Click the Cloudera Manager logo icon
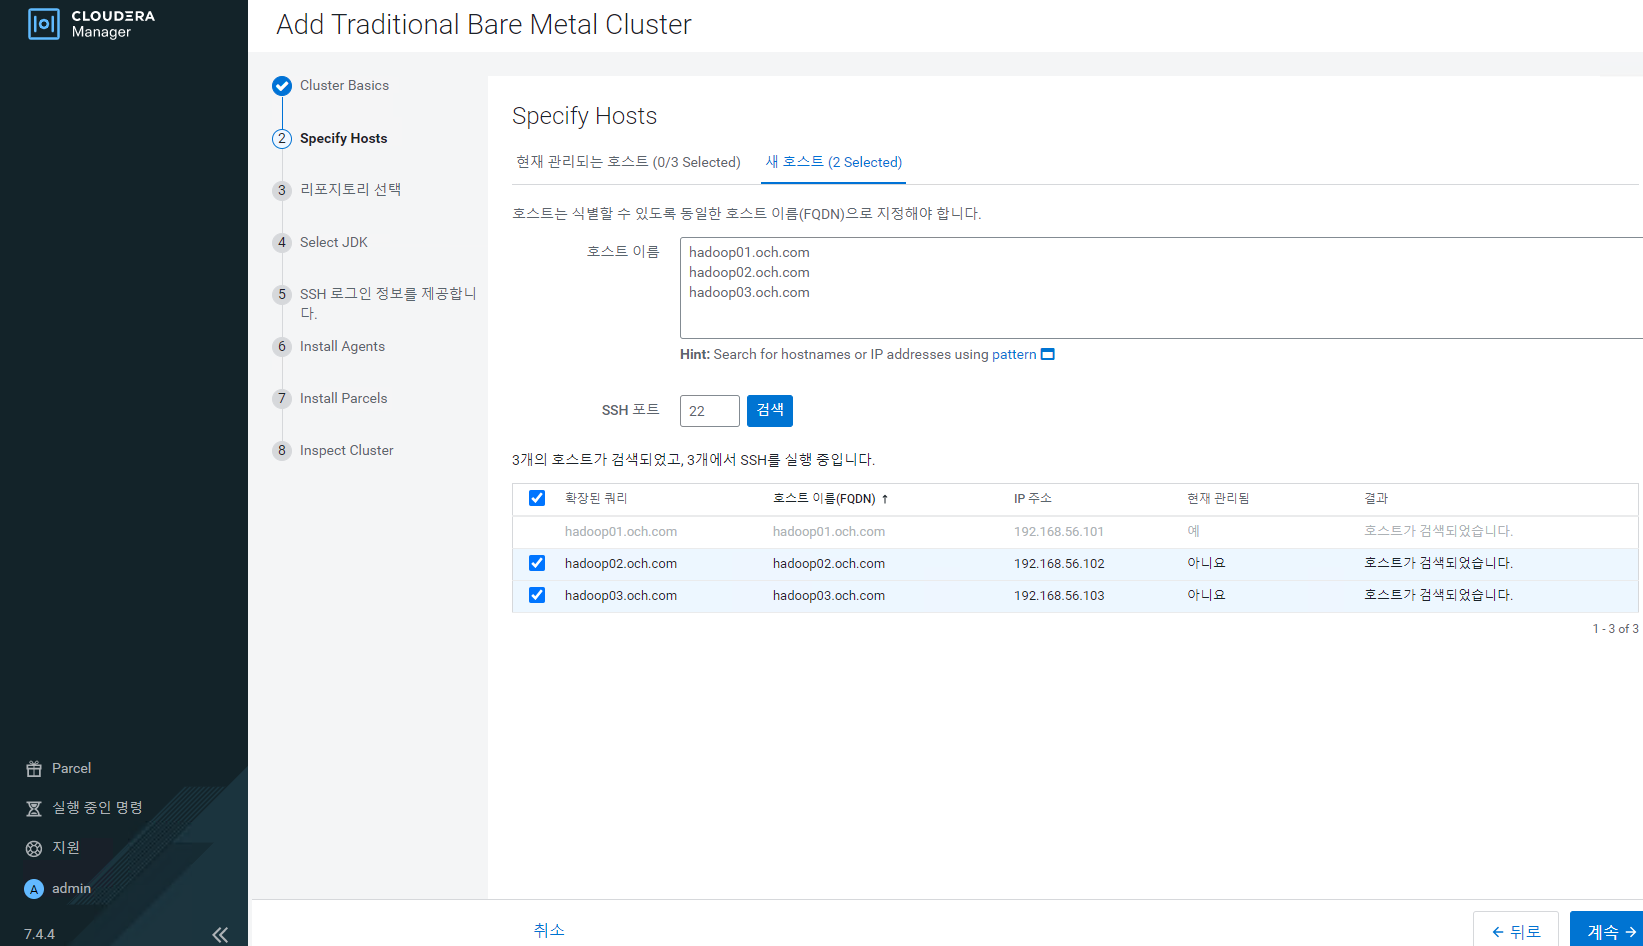The image size is (1643, 946). (x=44, y=24)
